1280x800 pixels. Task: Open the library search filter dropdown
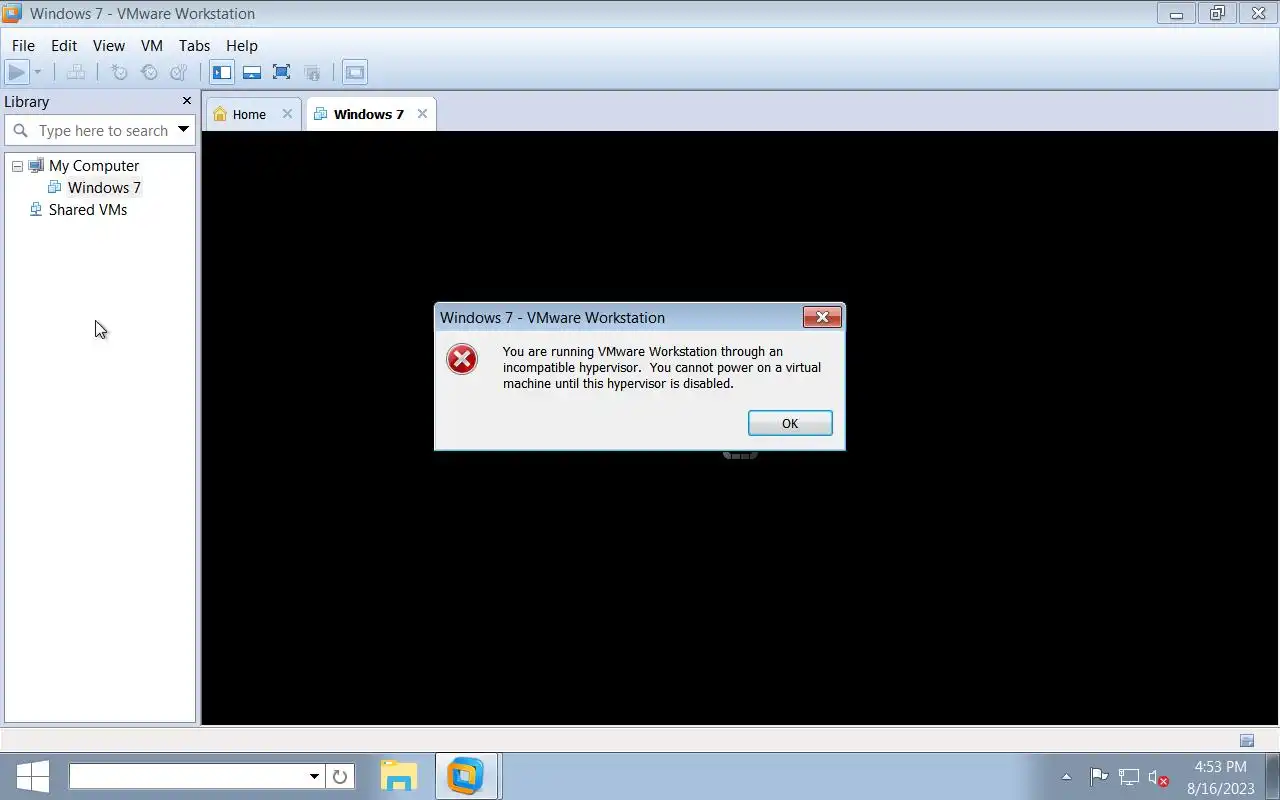[x=183, y=130]
